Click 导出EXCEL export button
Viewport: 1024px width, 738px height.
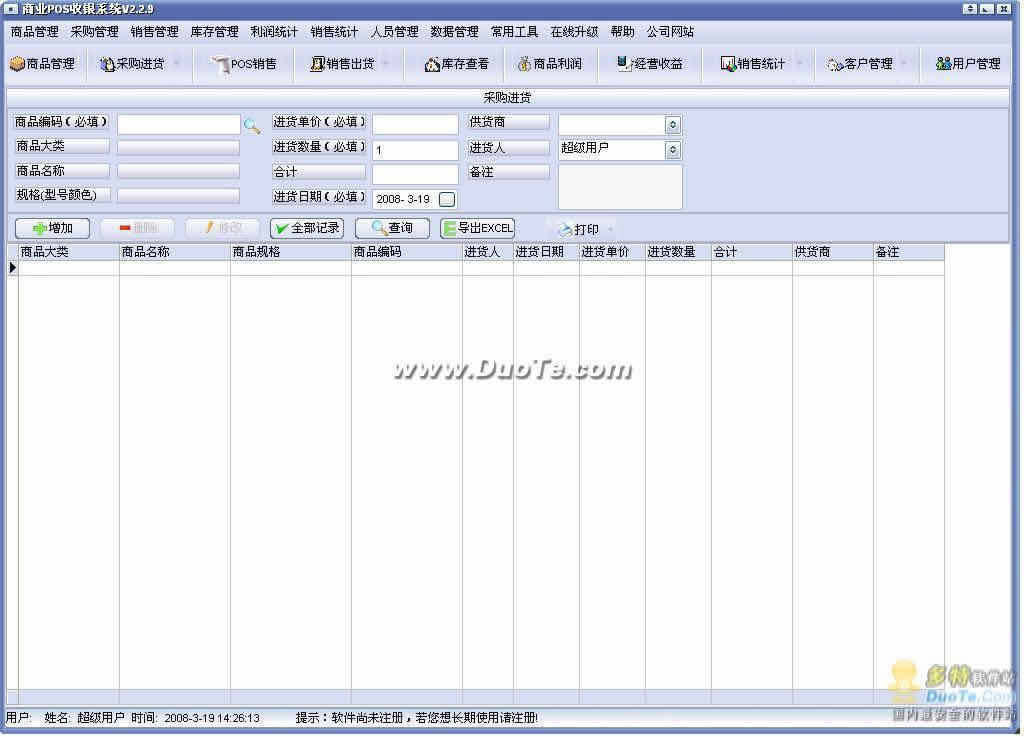[477, 228]
